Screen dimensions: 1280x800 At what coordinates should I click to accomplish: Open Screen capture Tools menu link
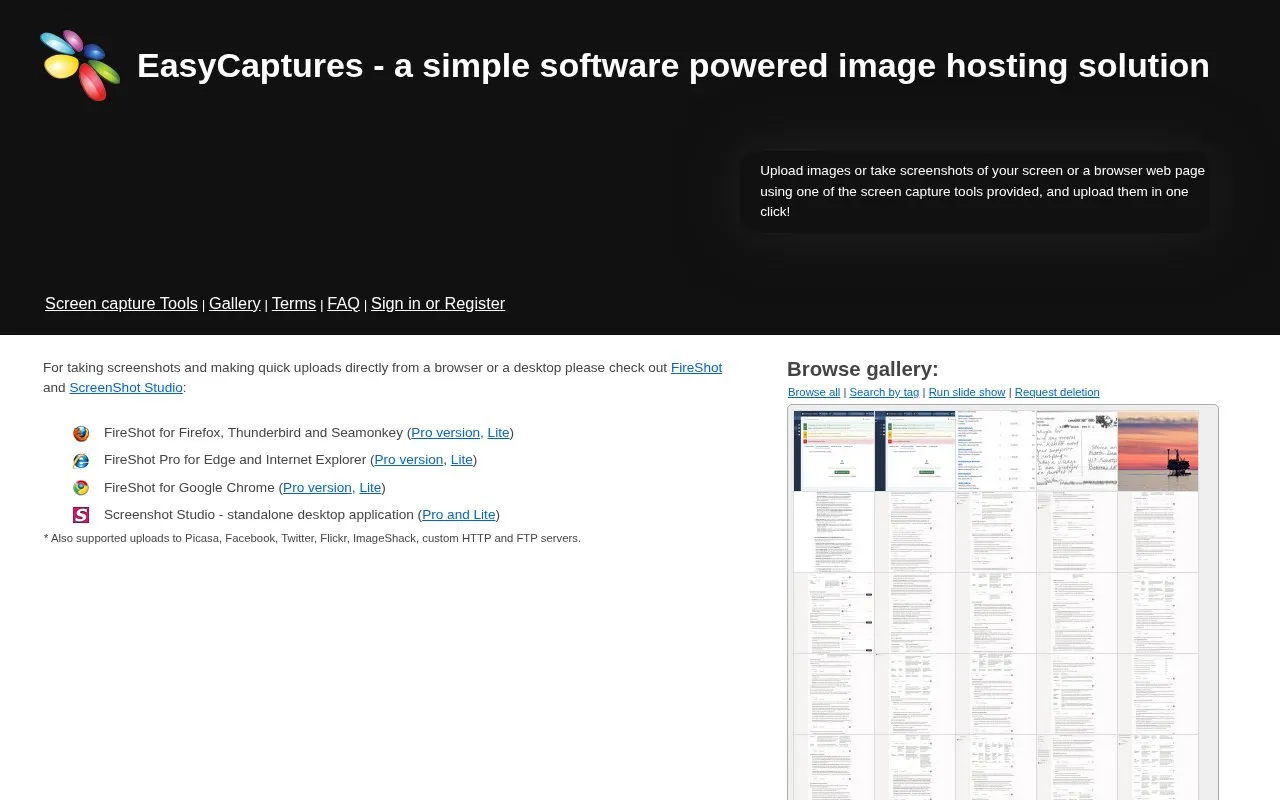point(121,303)
